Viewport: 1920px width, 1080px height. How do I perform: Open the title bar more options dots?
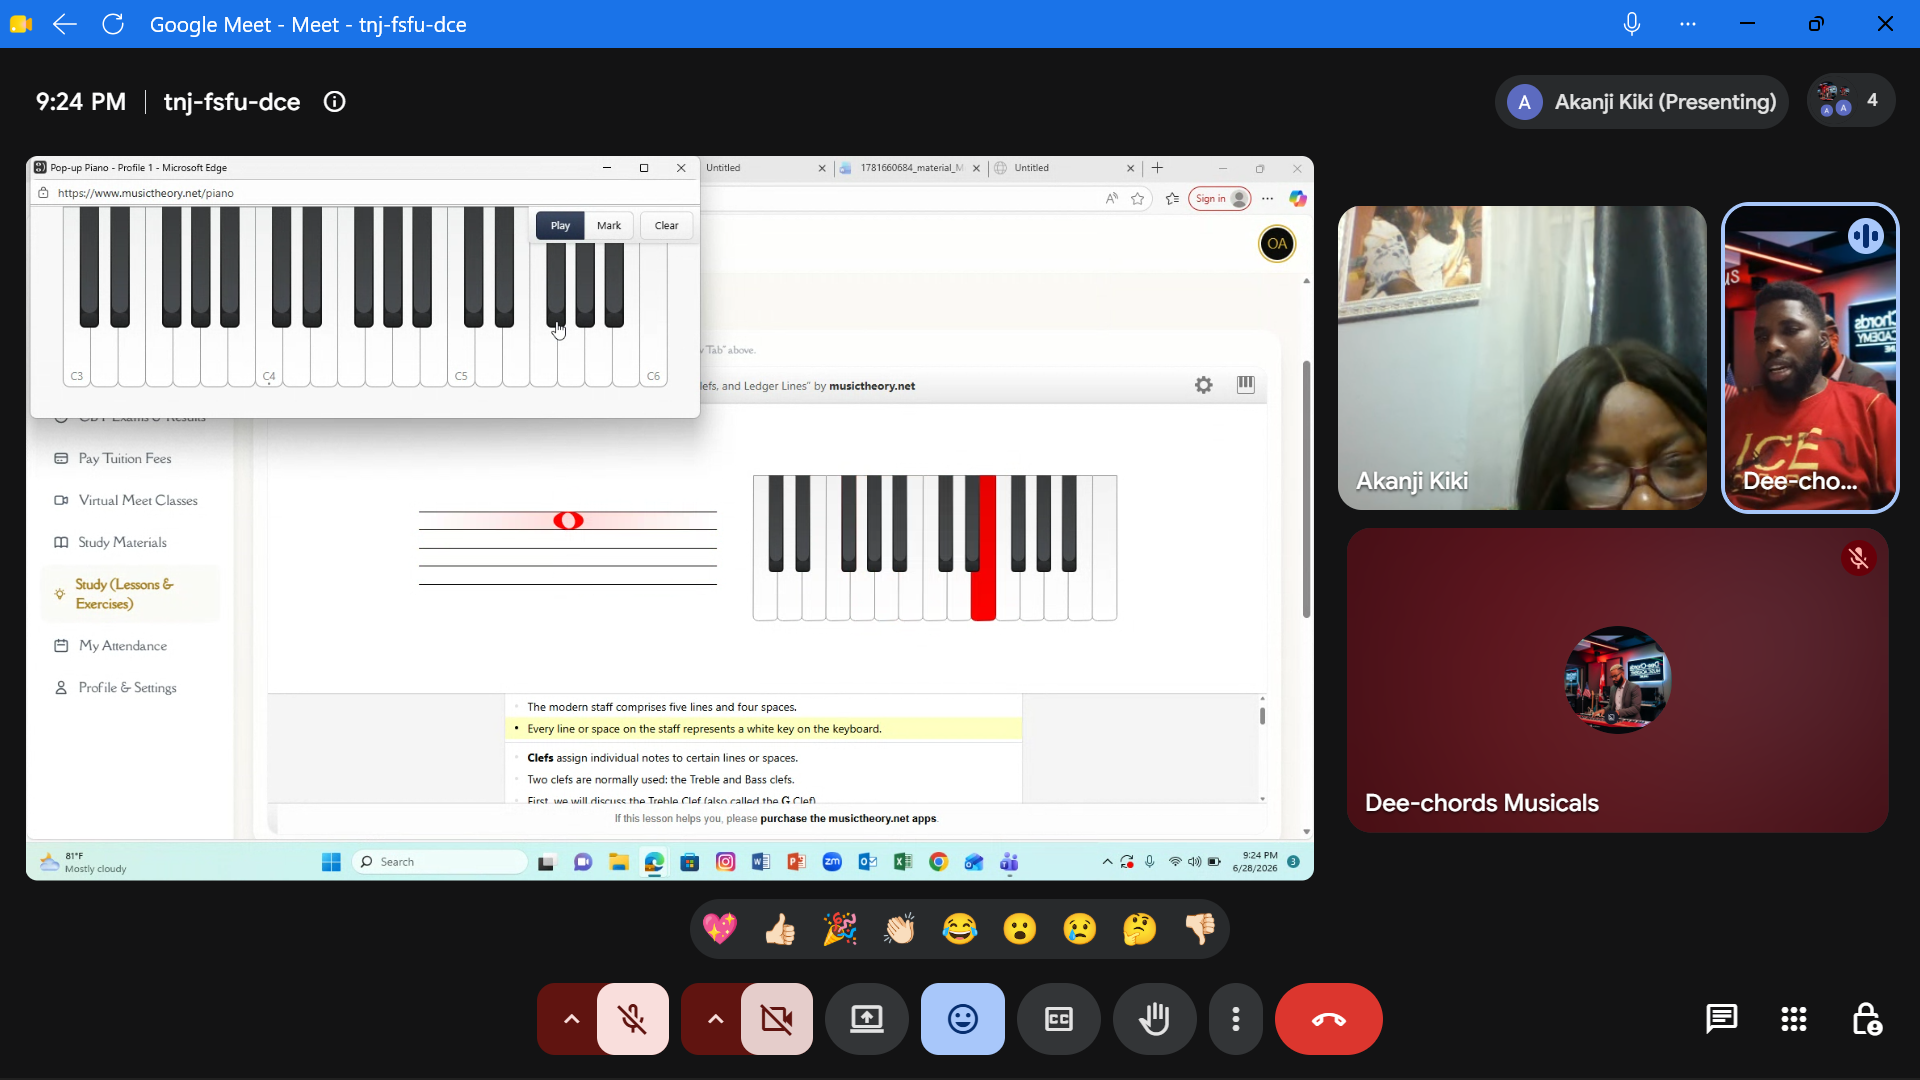point(1688,24)
